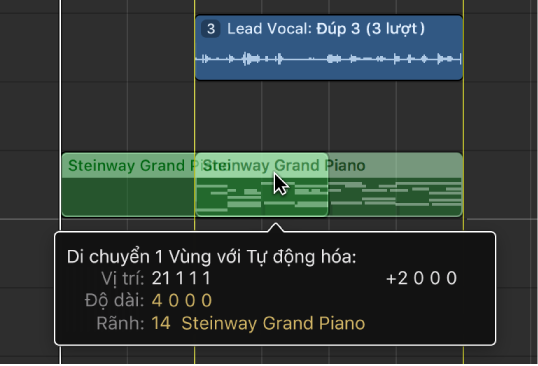Click the right yellow locator line above the help tag
The image size is (538, 366).
click(x=464, y=113)
